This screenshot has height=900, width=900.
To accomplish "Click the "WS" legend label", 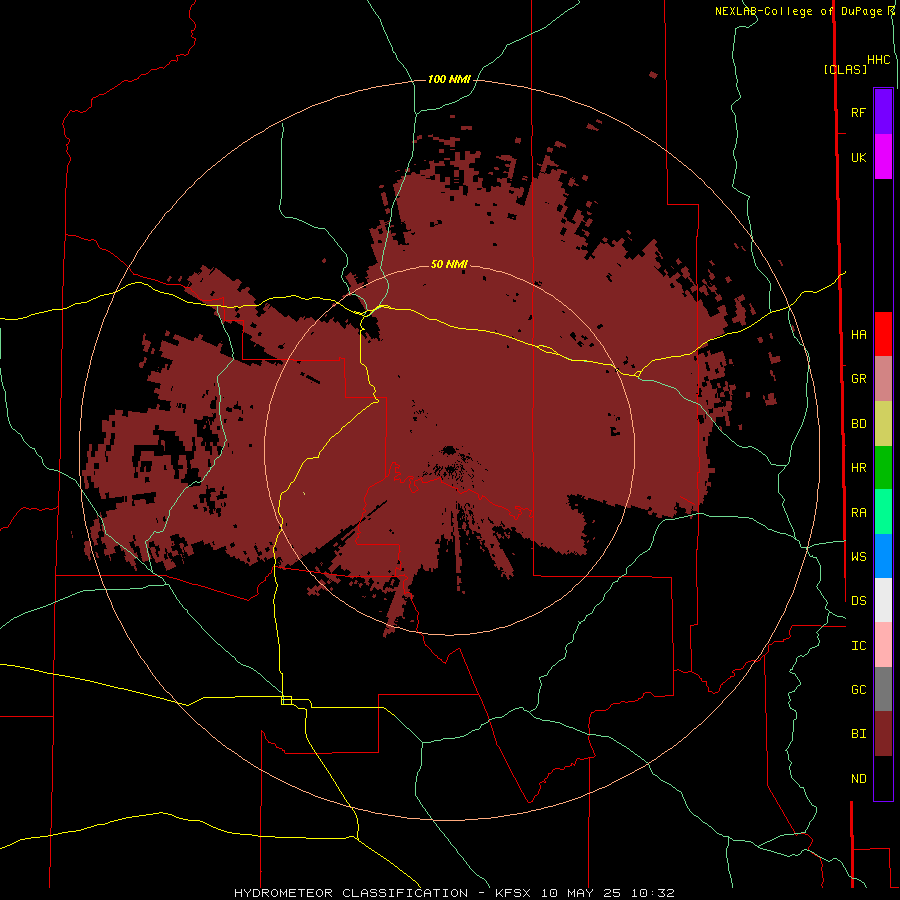I will (858, 557).
